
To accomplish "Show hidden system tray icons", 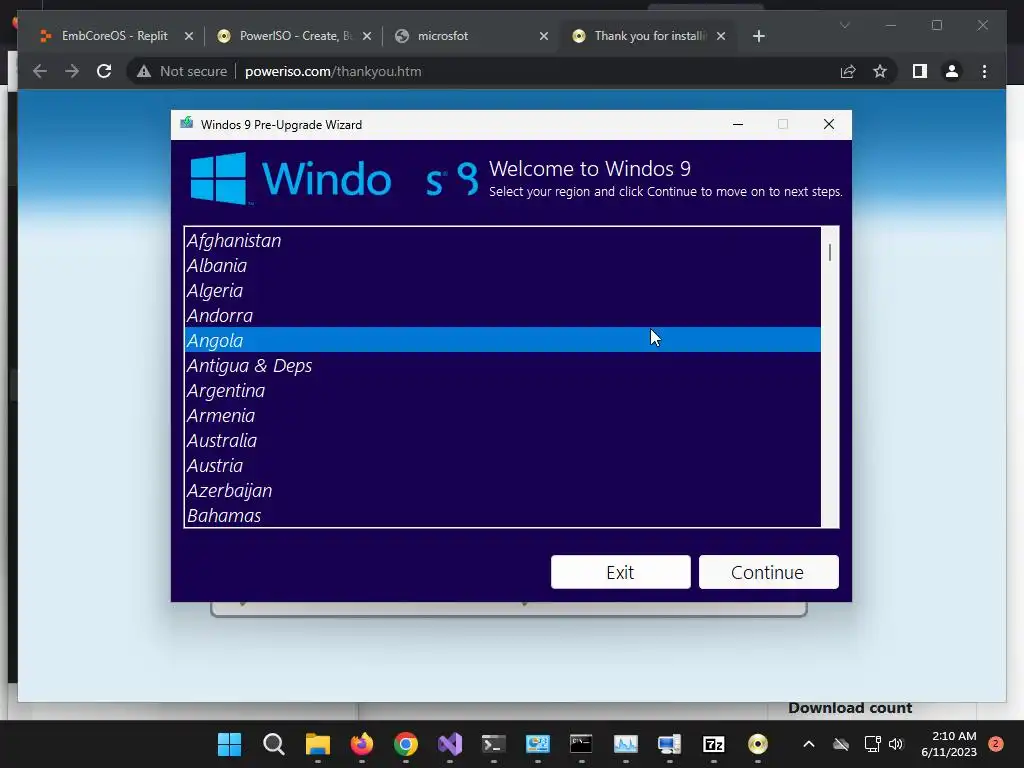I will (x=808, y=744).
